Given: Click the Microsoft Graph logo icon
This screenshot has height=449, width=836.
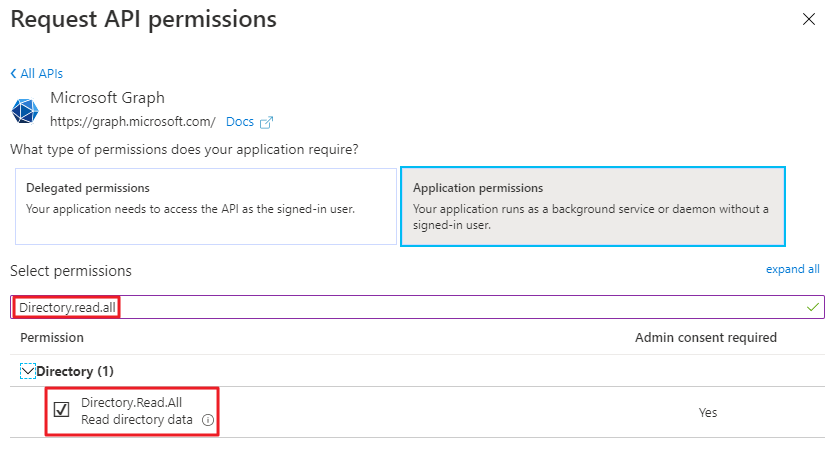Looking at the screenshot, I should click(25, 111).
